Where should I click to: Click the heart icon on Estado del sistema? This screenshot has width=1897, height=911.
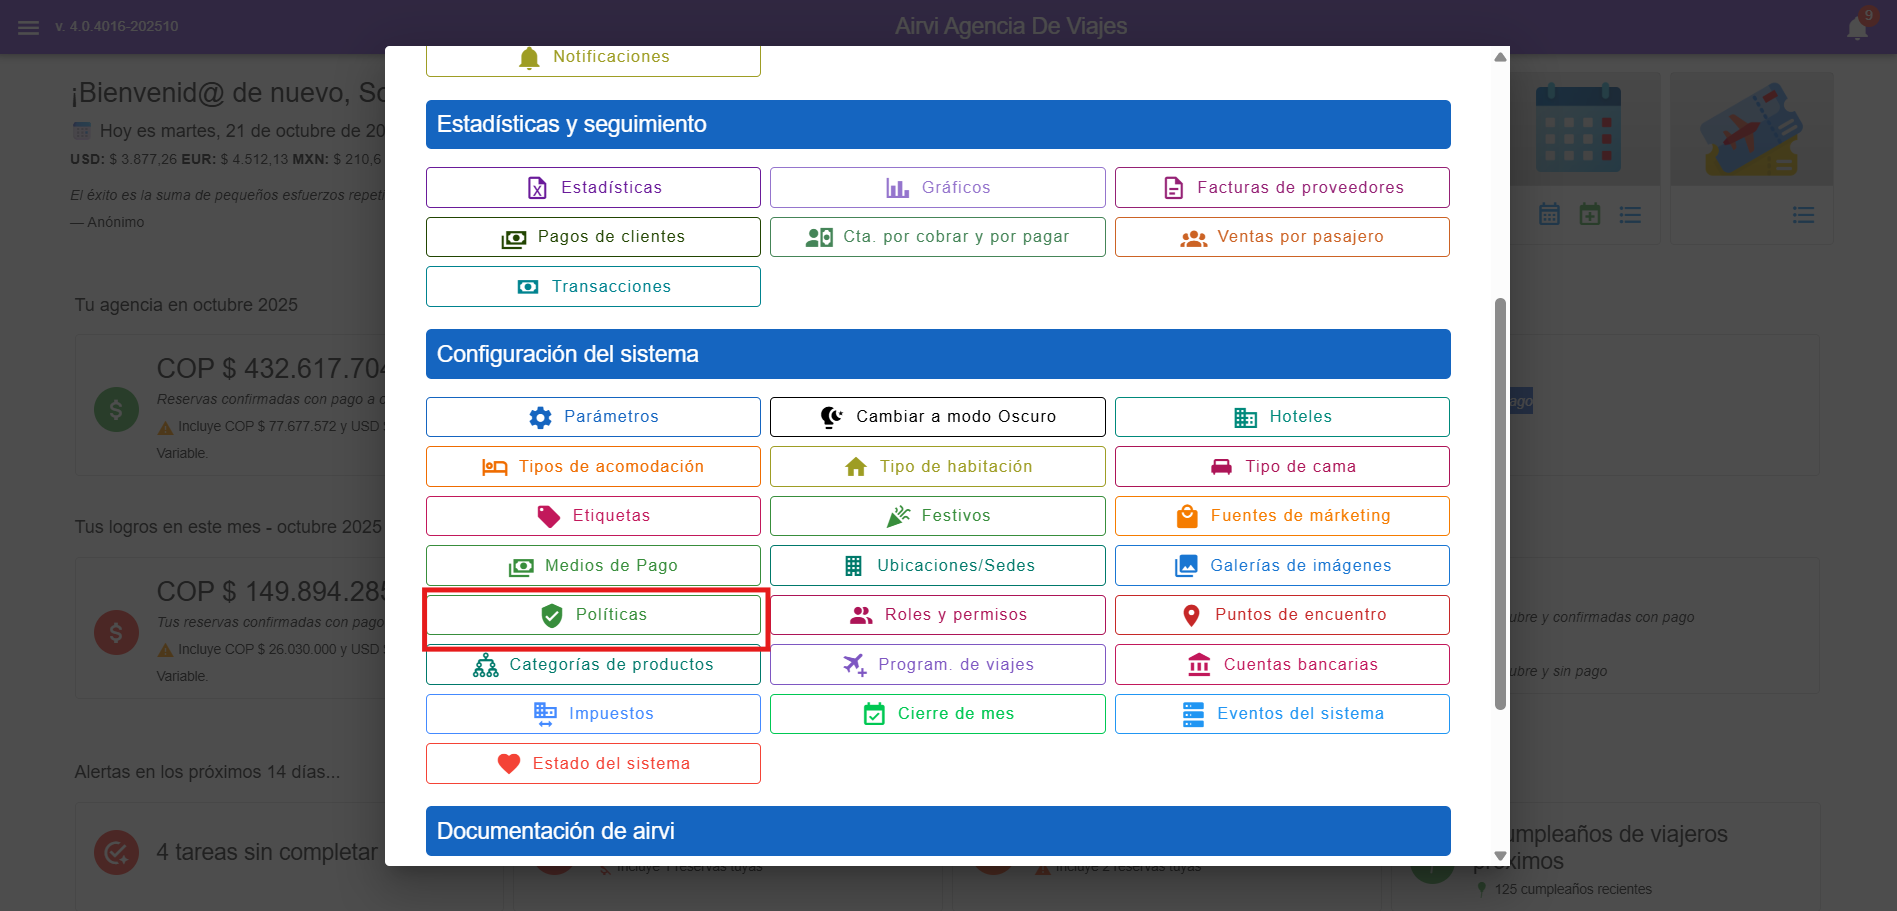coord(509,764)
